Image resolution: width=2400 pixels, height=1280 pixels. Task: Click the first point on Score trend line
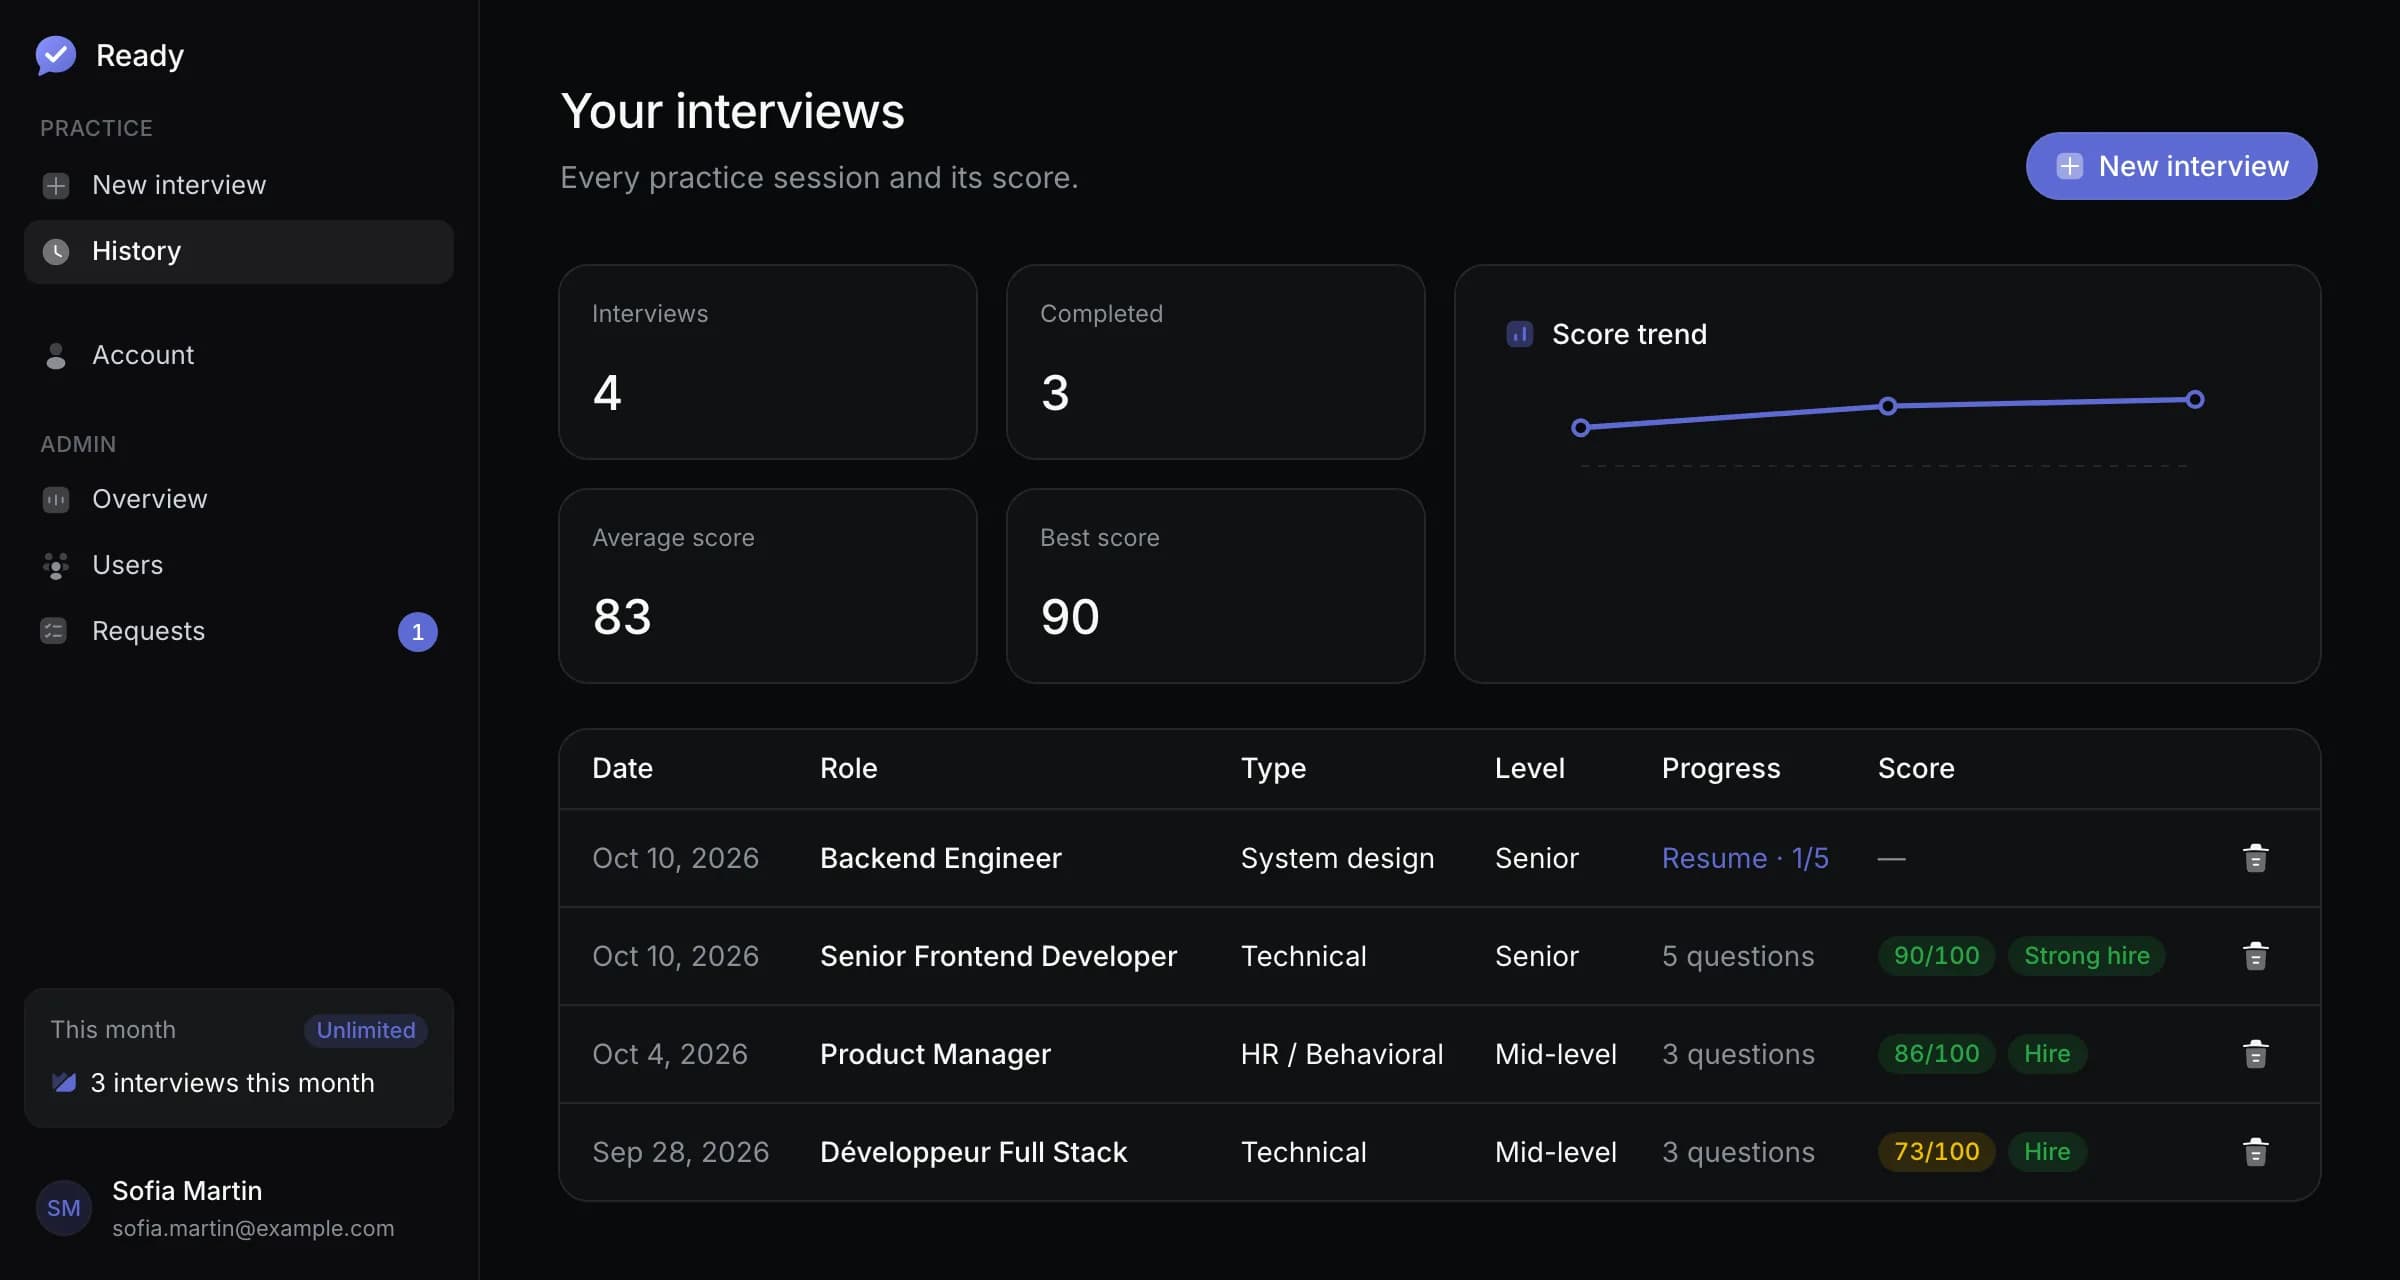[1581, 428]
